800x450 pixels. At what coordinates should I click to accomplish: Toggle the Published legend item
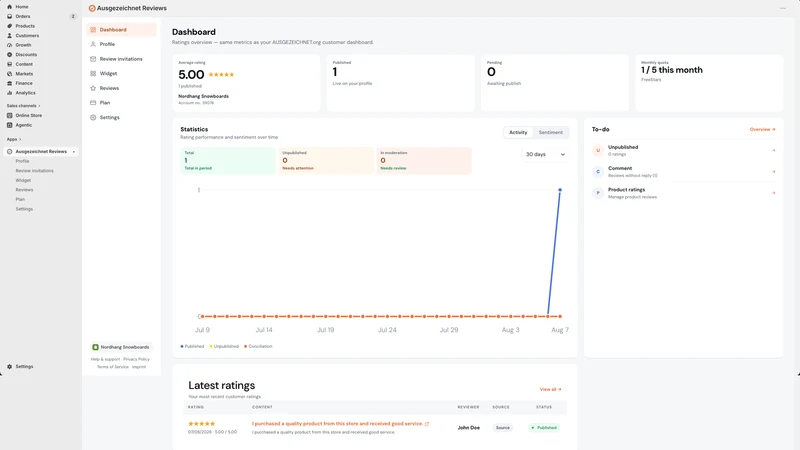[192, 346]
